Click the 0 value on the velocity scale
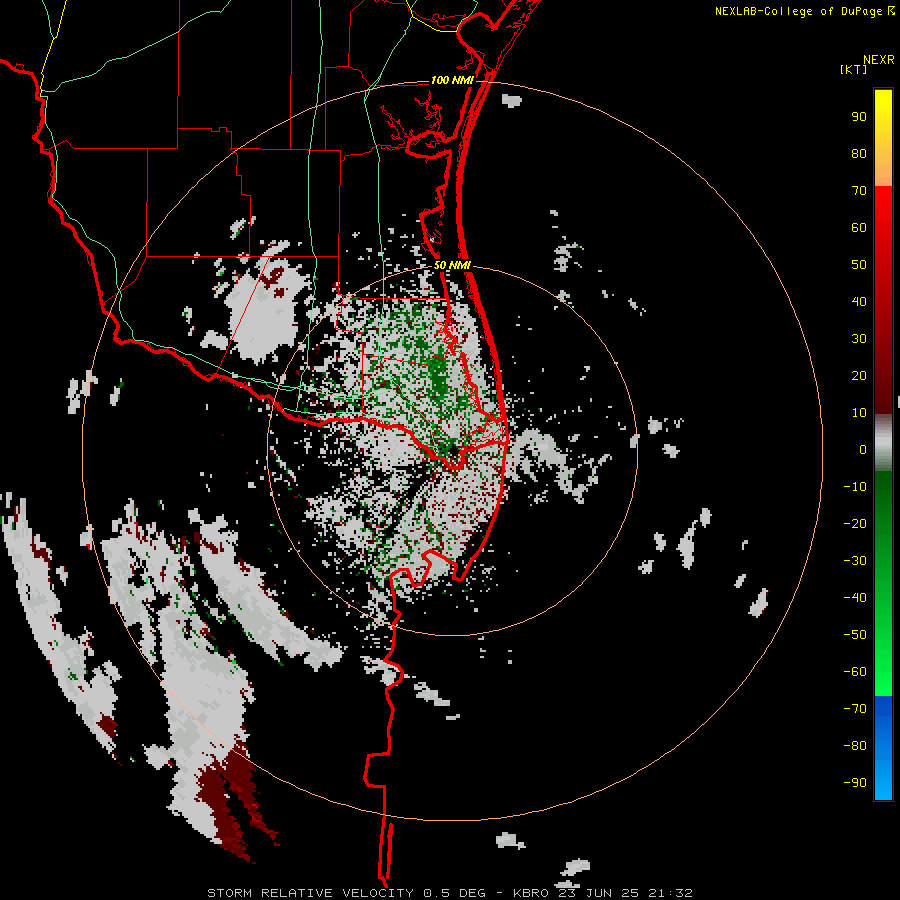This screenshot has height=900, width=900. point(863,449)
